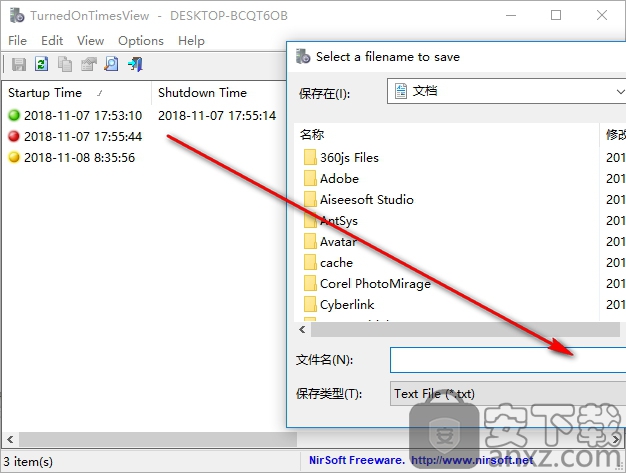Click the red status icon for 17:55:44 entry
Screen dimensions: 626x473
(x=14, y=137)
